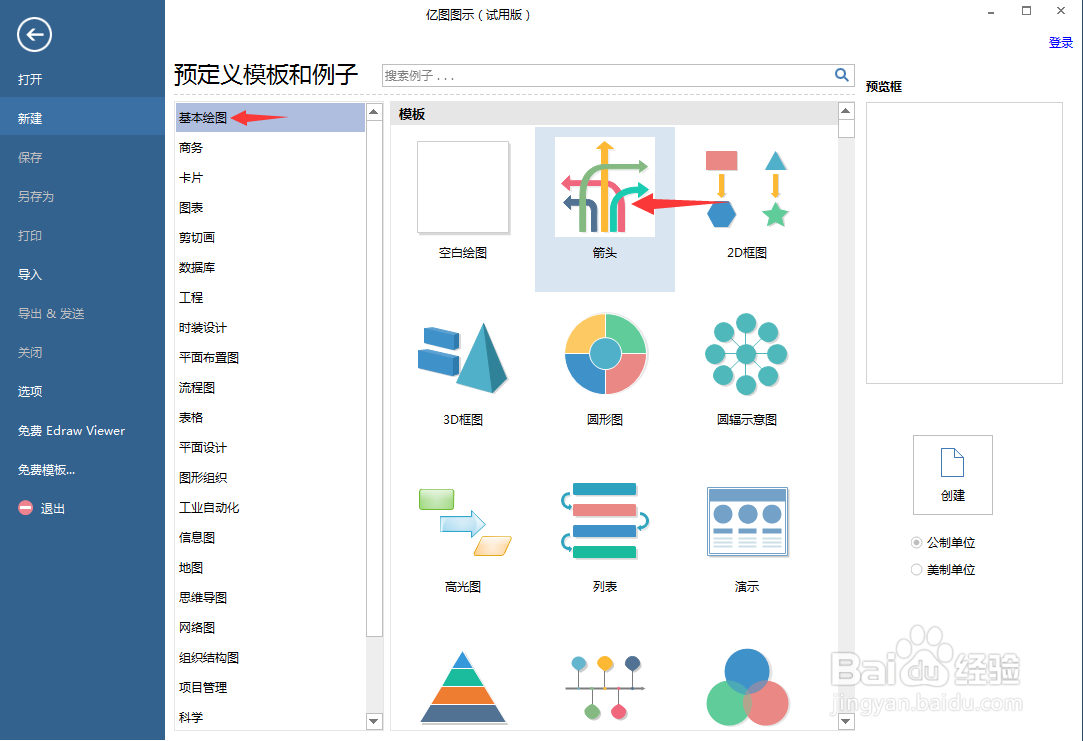The width and height of the screenshot is (1083, 741).
Task: Select the 图表 category
Action: pos(191,207)
